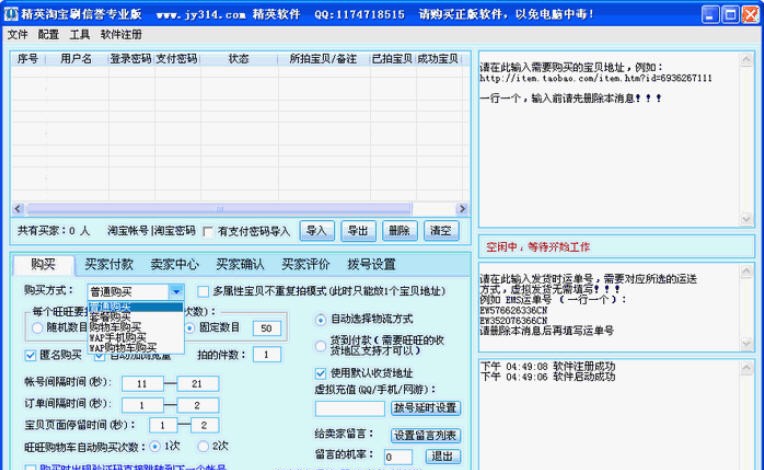Click the 清空 button
The image size is (764, 470).
[441, 231]
